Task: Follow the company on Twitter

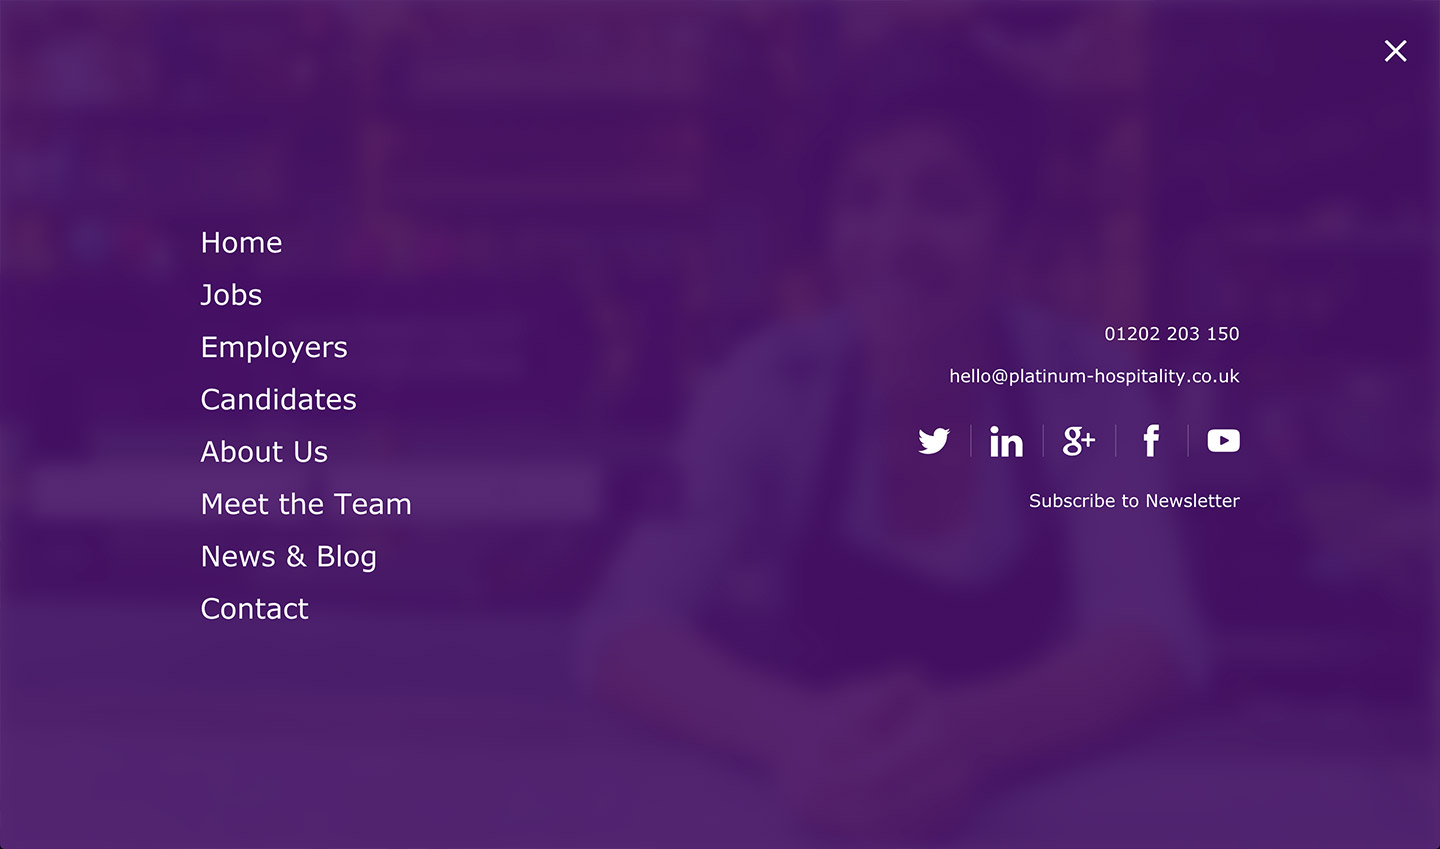Action: click(x=934, y=441)
